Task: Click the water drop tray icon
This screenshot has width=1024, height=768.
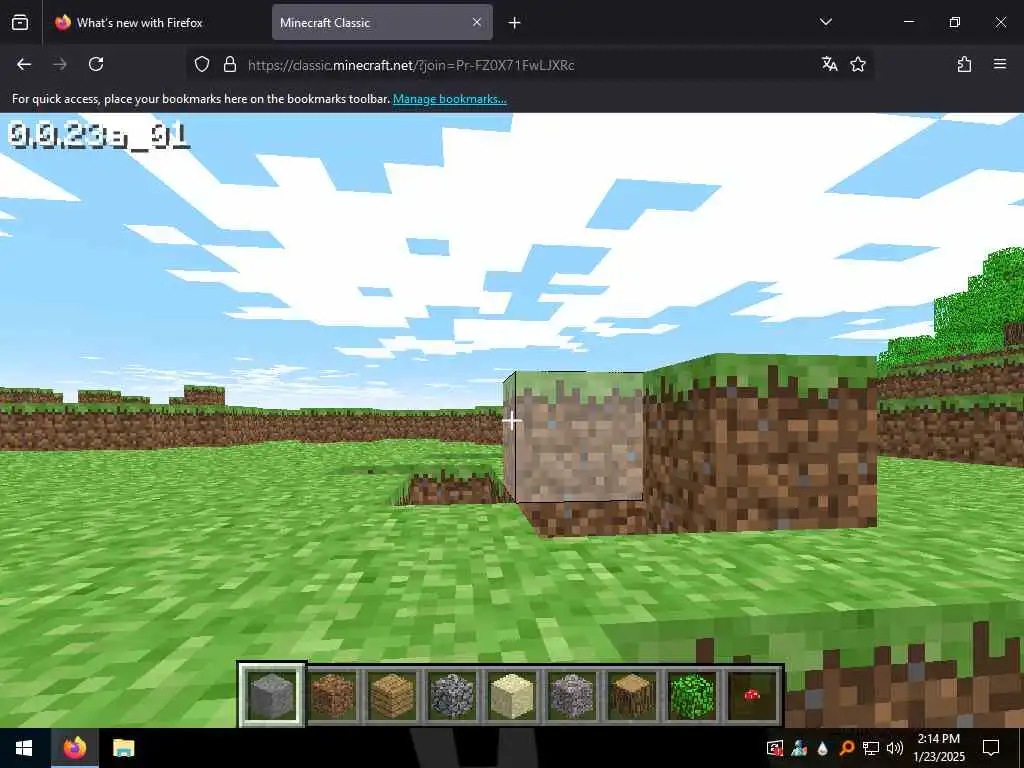Action: click(823, 748)
